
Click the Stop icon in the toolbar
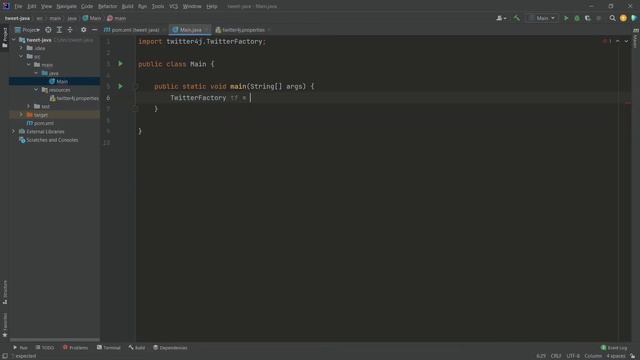point(599,18)
